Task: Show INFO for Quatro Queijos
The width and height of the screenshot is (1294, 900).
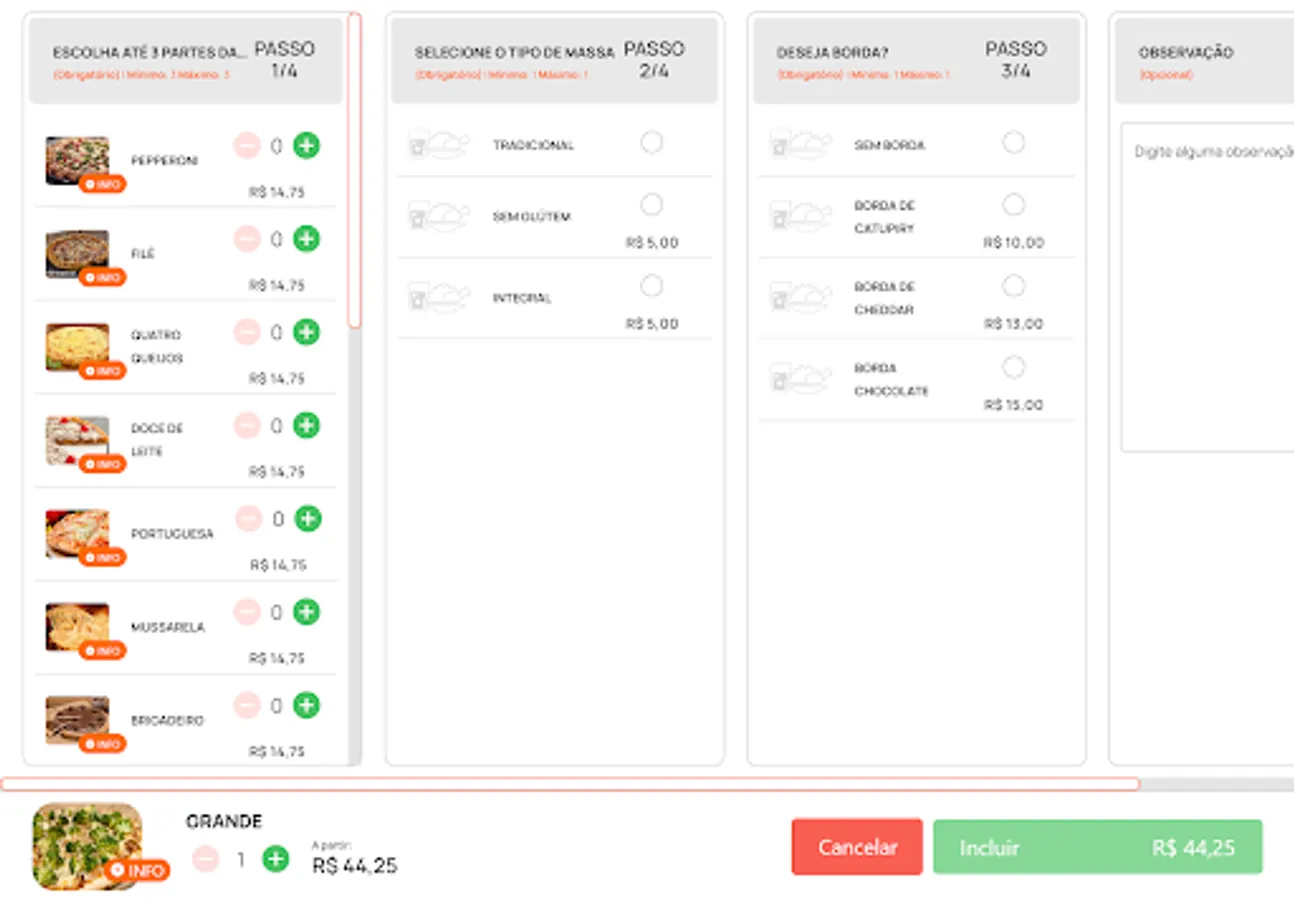Action: coord(102,371)
